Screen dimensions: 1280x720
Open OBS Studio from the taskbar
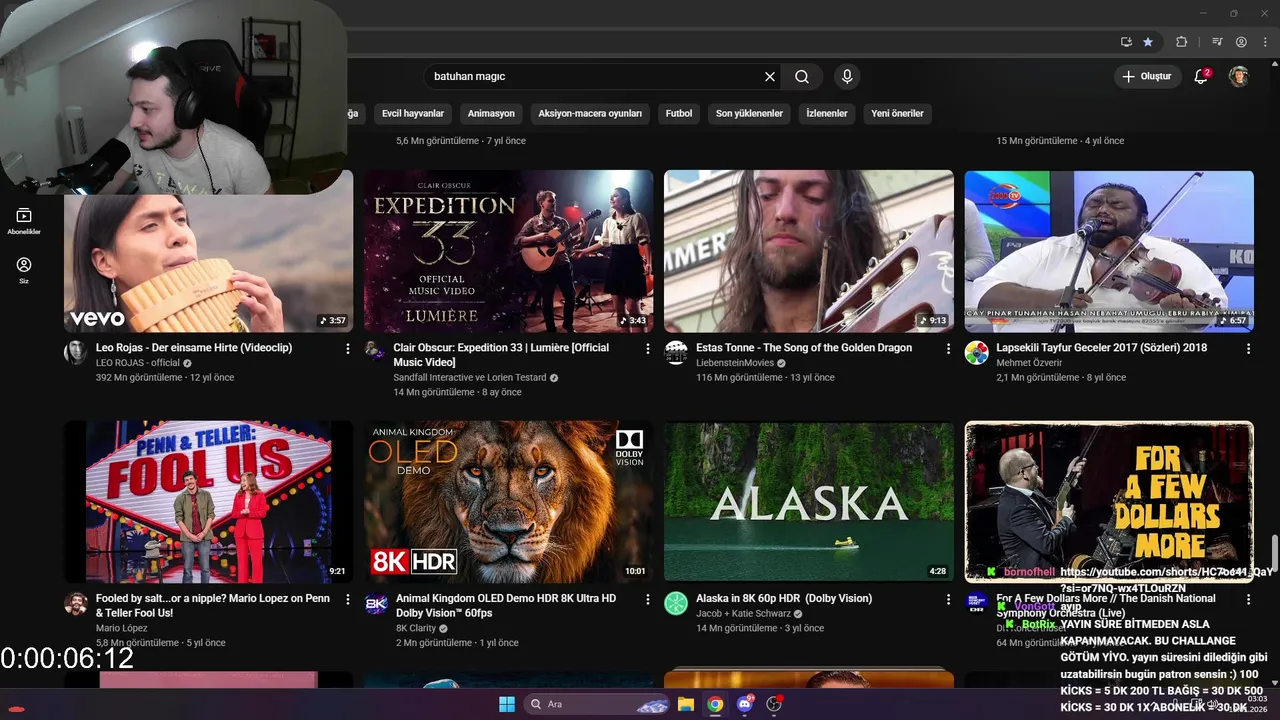click(773, 704)
